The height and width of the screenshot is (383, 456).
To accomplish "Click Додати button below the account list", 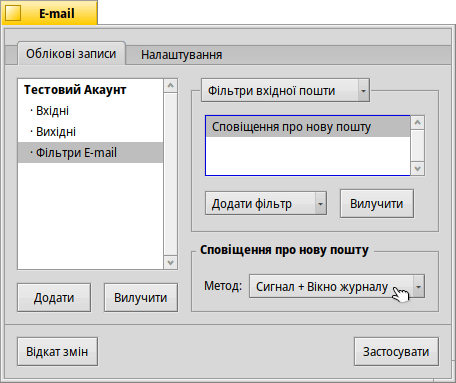I will 54,298.
